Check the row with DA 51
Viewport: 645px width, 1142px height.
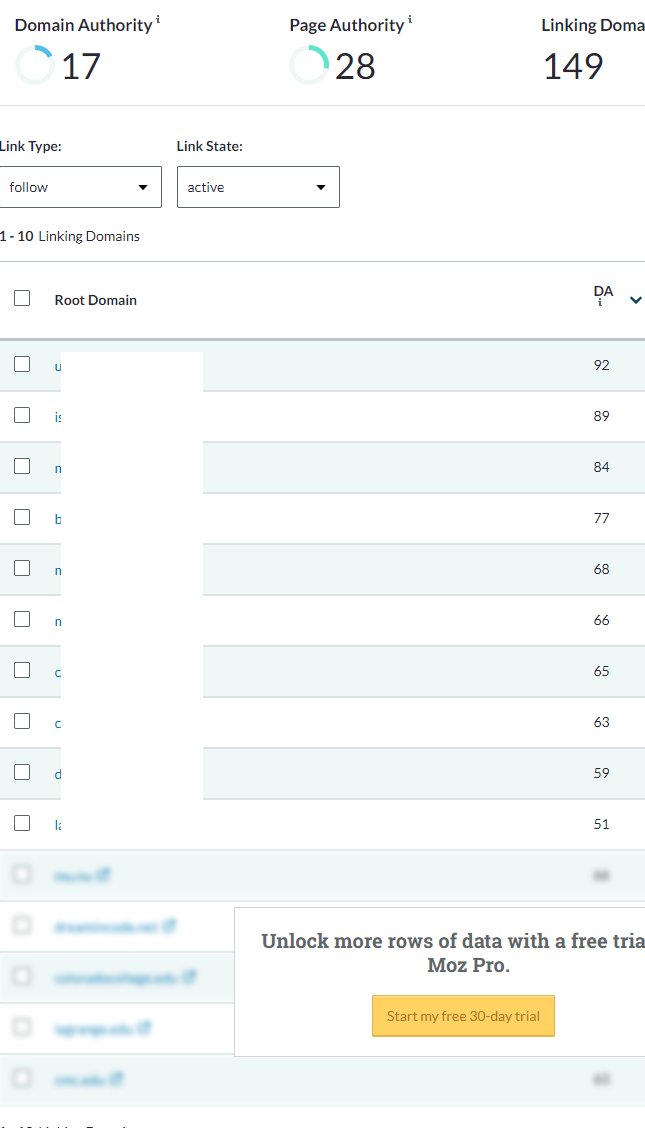(x=23, y=822)
